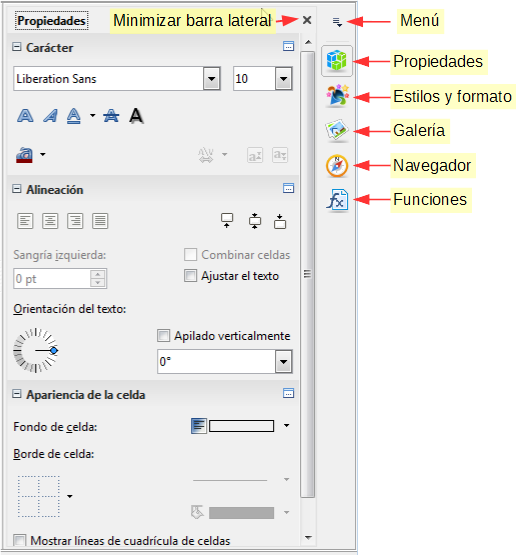Image resolution: width=516 pixels, height=555 pixels.
Task: Open the Estilos y formato deck
Action: [x=337, y=96]
